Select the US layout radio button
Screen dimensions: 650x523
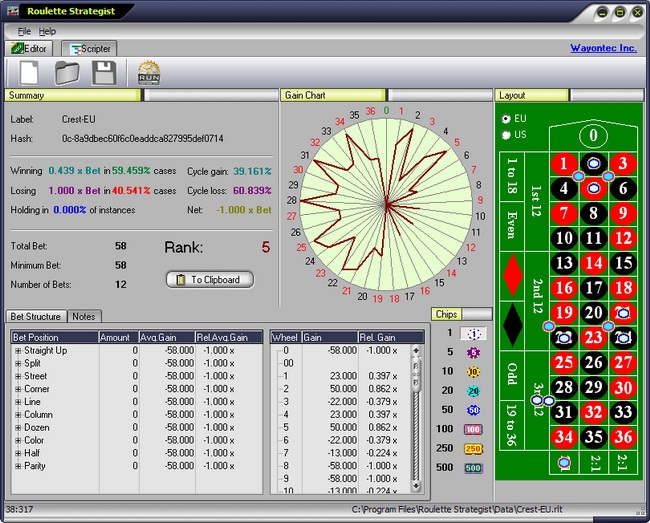tap(505, 135)
